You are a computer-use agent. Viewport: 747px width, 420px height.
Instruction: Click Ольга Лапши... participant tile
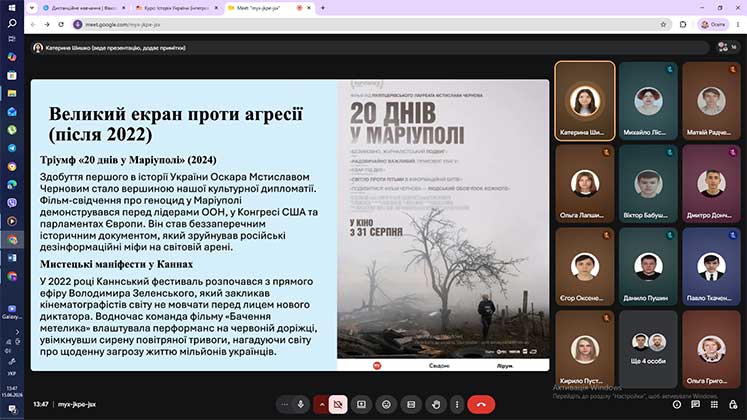(585, 184)
